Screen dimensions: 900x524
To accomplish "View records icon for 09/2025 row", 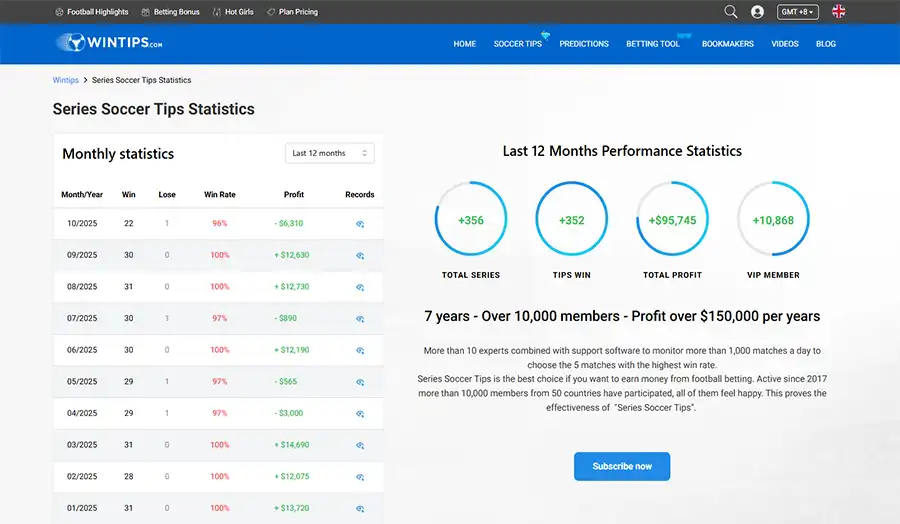I will [360, 255].
